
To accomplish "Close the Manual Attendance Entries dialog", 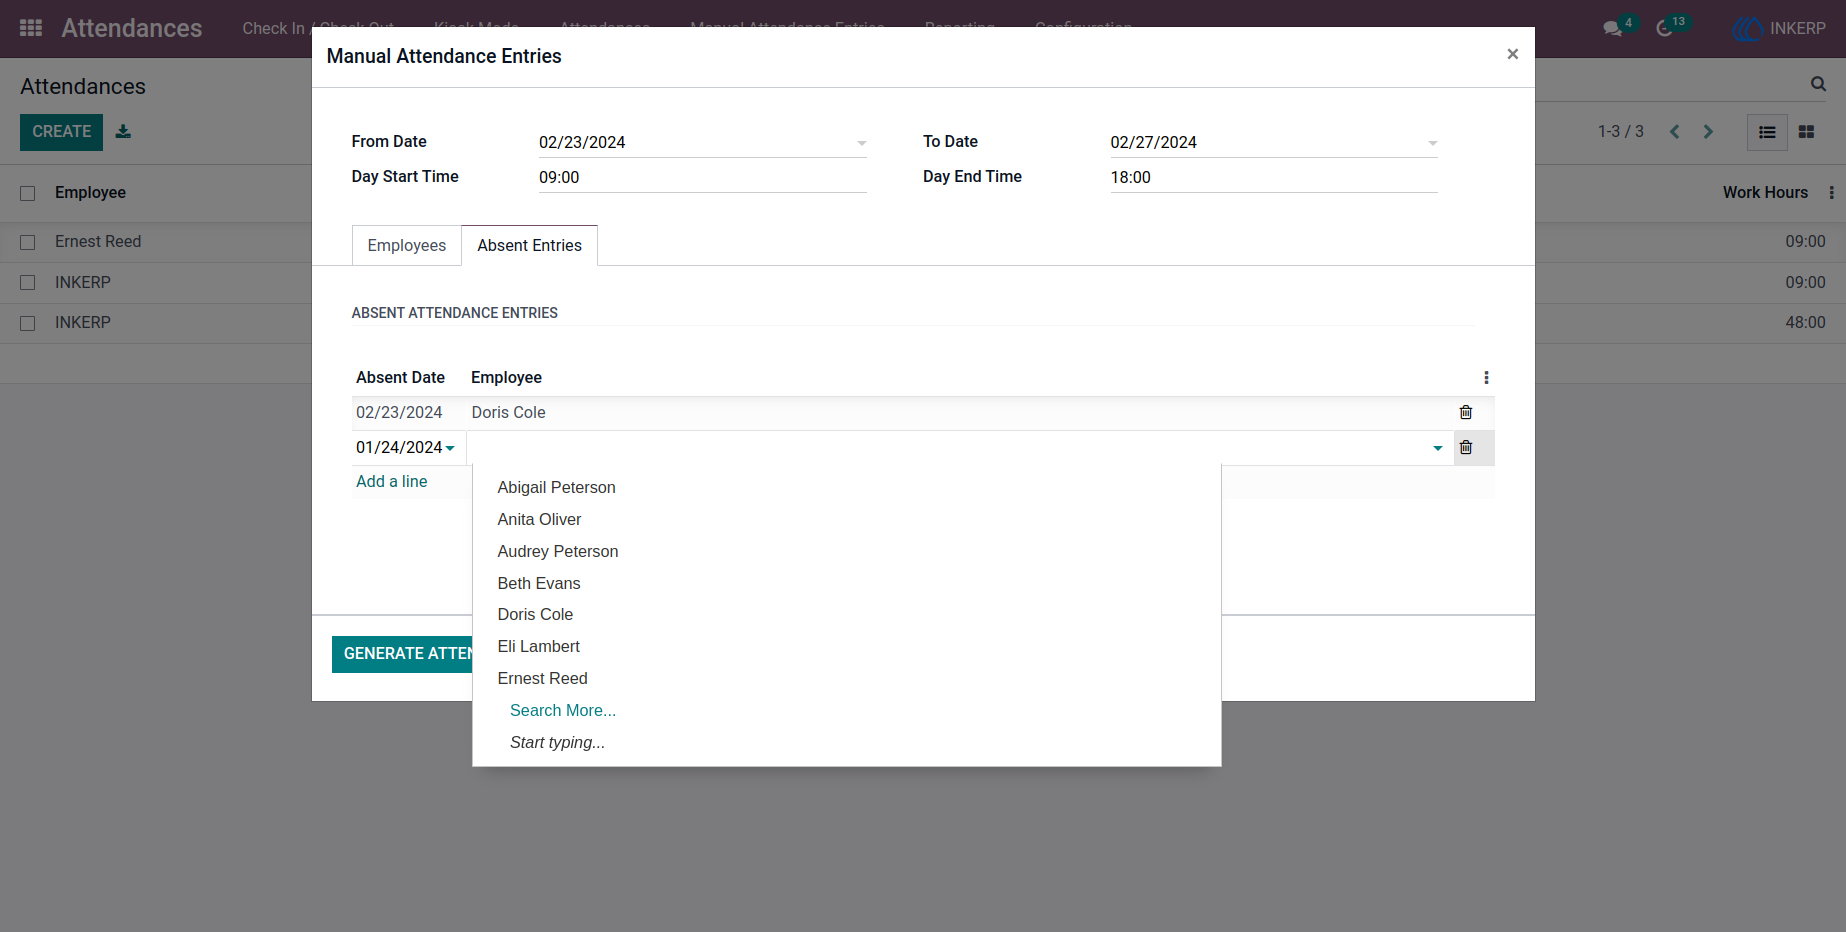I will pyautogui.click(x=1512, y=54).
